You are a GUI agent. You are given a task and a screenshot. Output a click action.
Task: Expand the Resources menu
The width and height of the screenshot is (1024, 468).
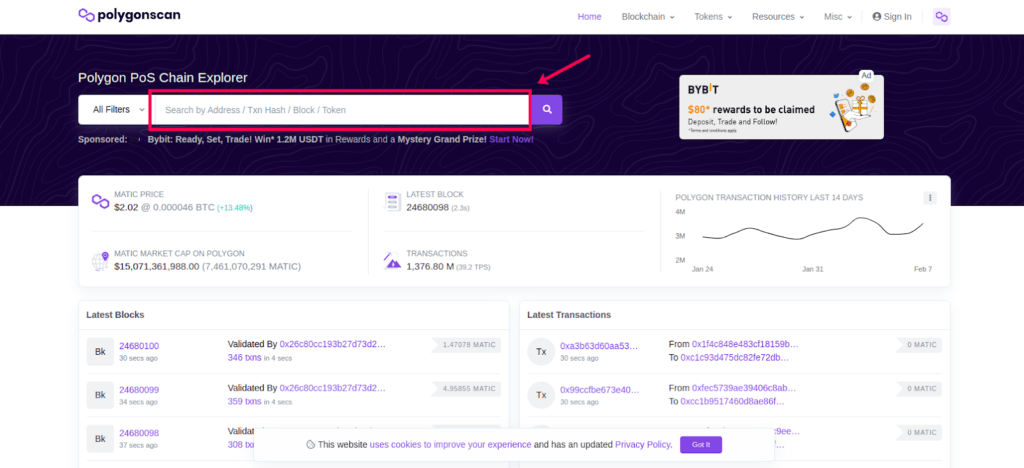coord(778,17)
